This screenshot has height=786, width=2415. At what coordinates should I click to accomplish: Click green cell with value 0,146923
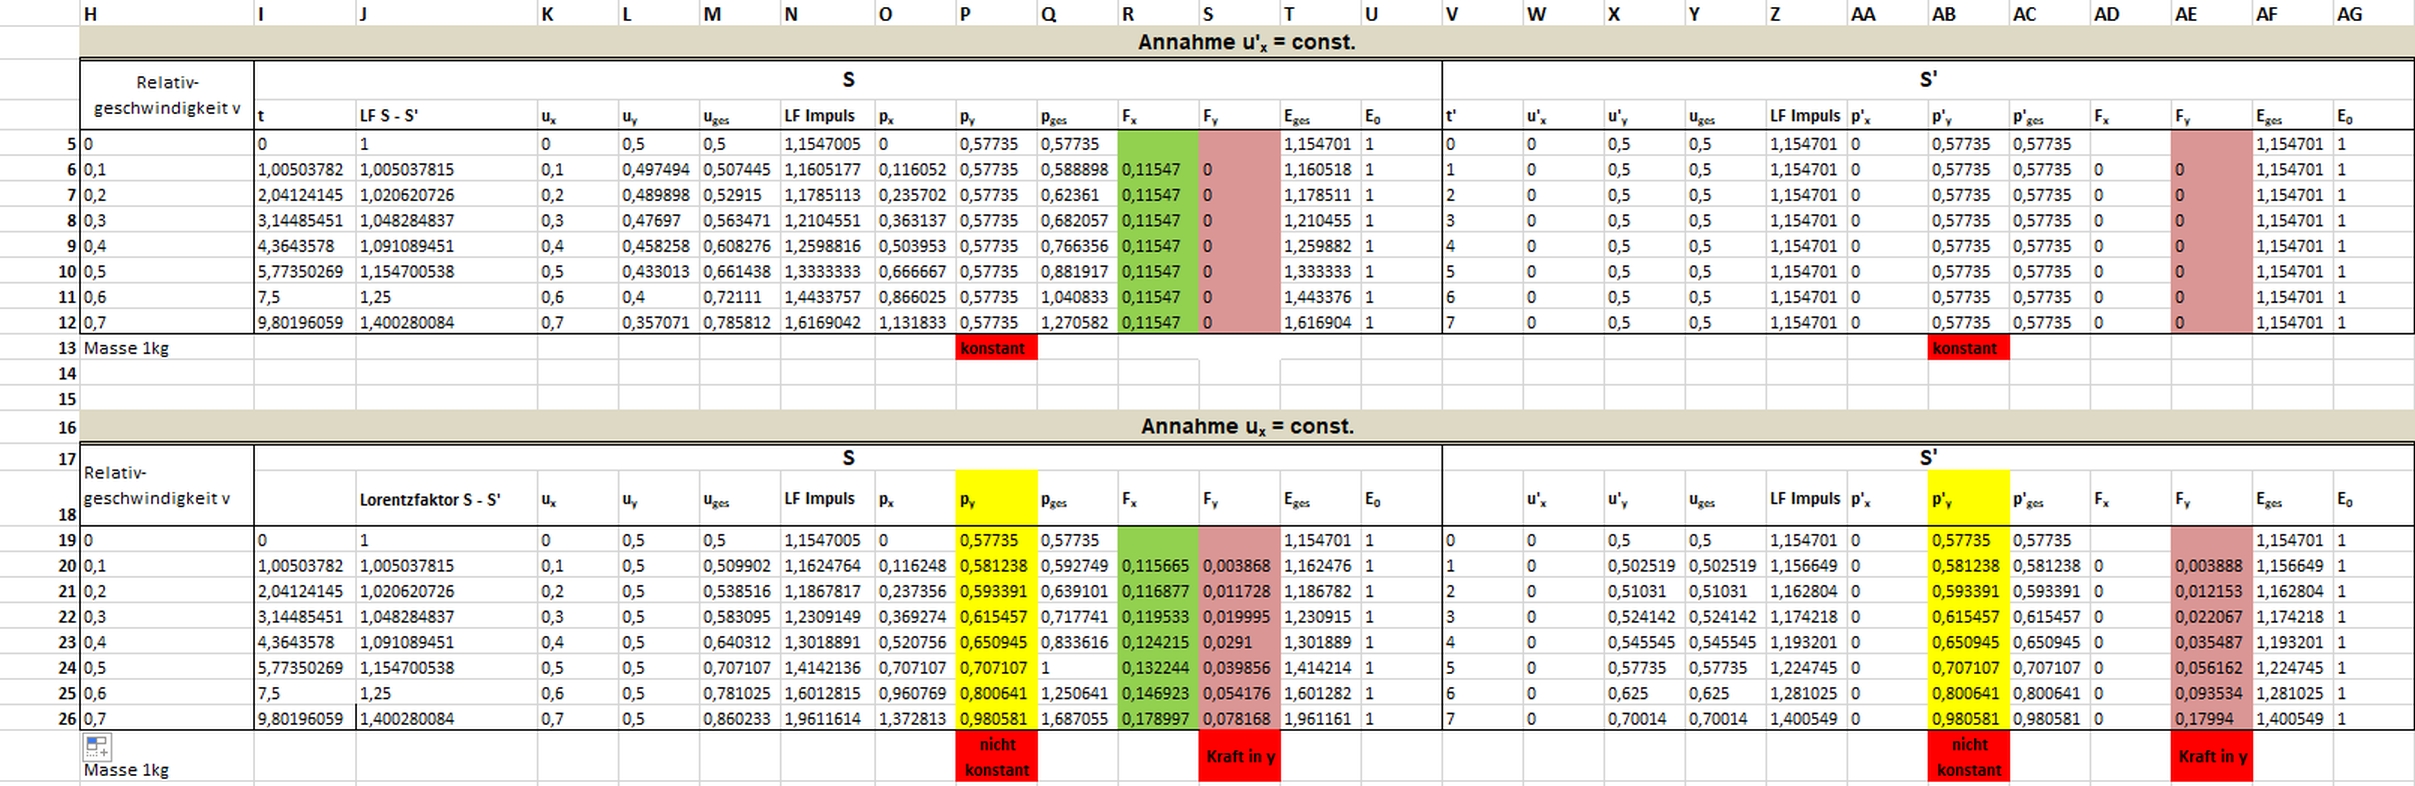pyautogui.click(x=1158, y=694)
